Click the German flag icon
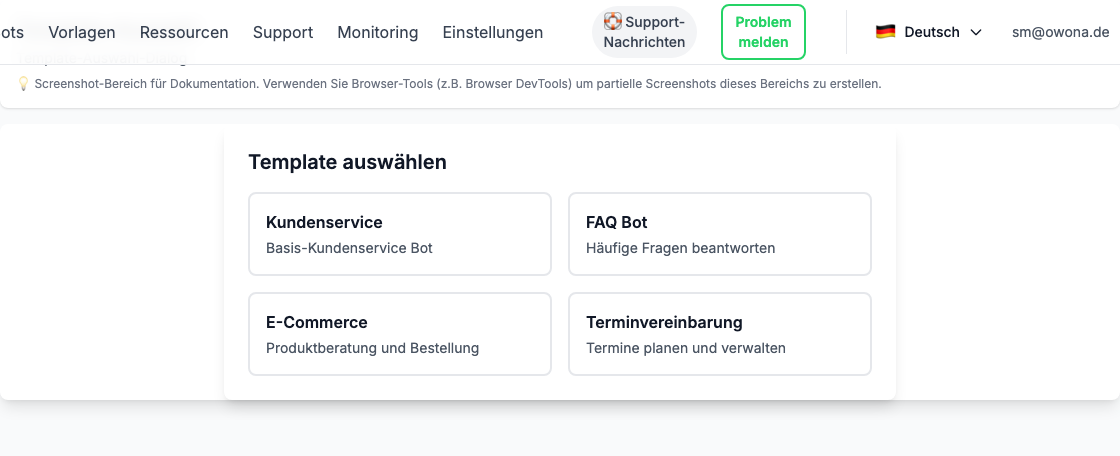 pyautogui.click(x=885, y=32)
